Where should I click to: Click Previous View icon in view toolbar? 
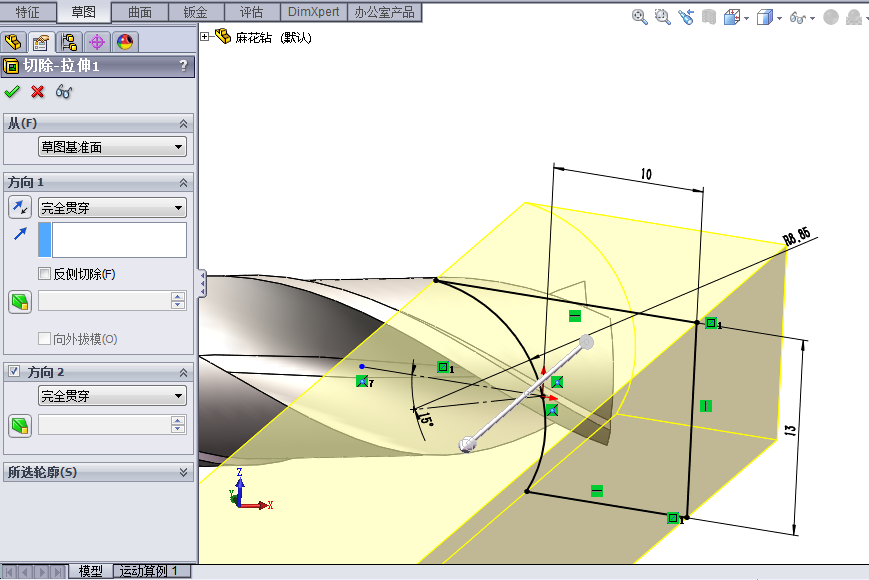point(685,17)
